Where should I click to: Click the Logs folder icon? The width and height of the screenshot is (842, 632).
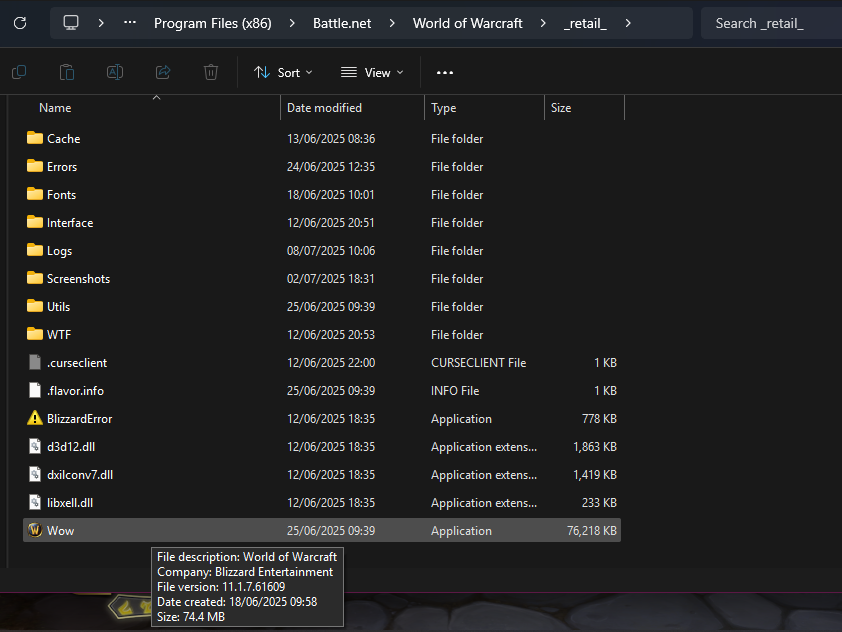(x=35, y=250)
